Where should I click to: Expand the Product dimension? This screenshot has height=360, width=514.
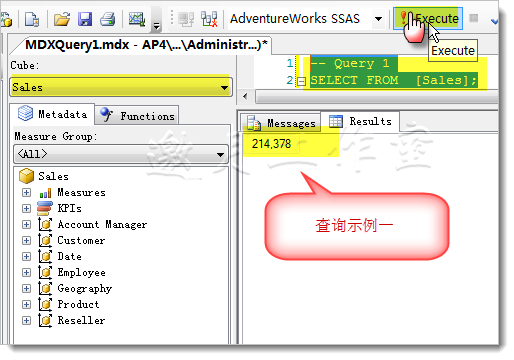pos(26,304)
